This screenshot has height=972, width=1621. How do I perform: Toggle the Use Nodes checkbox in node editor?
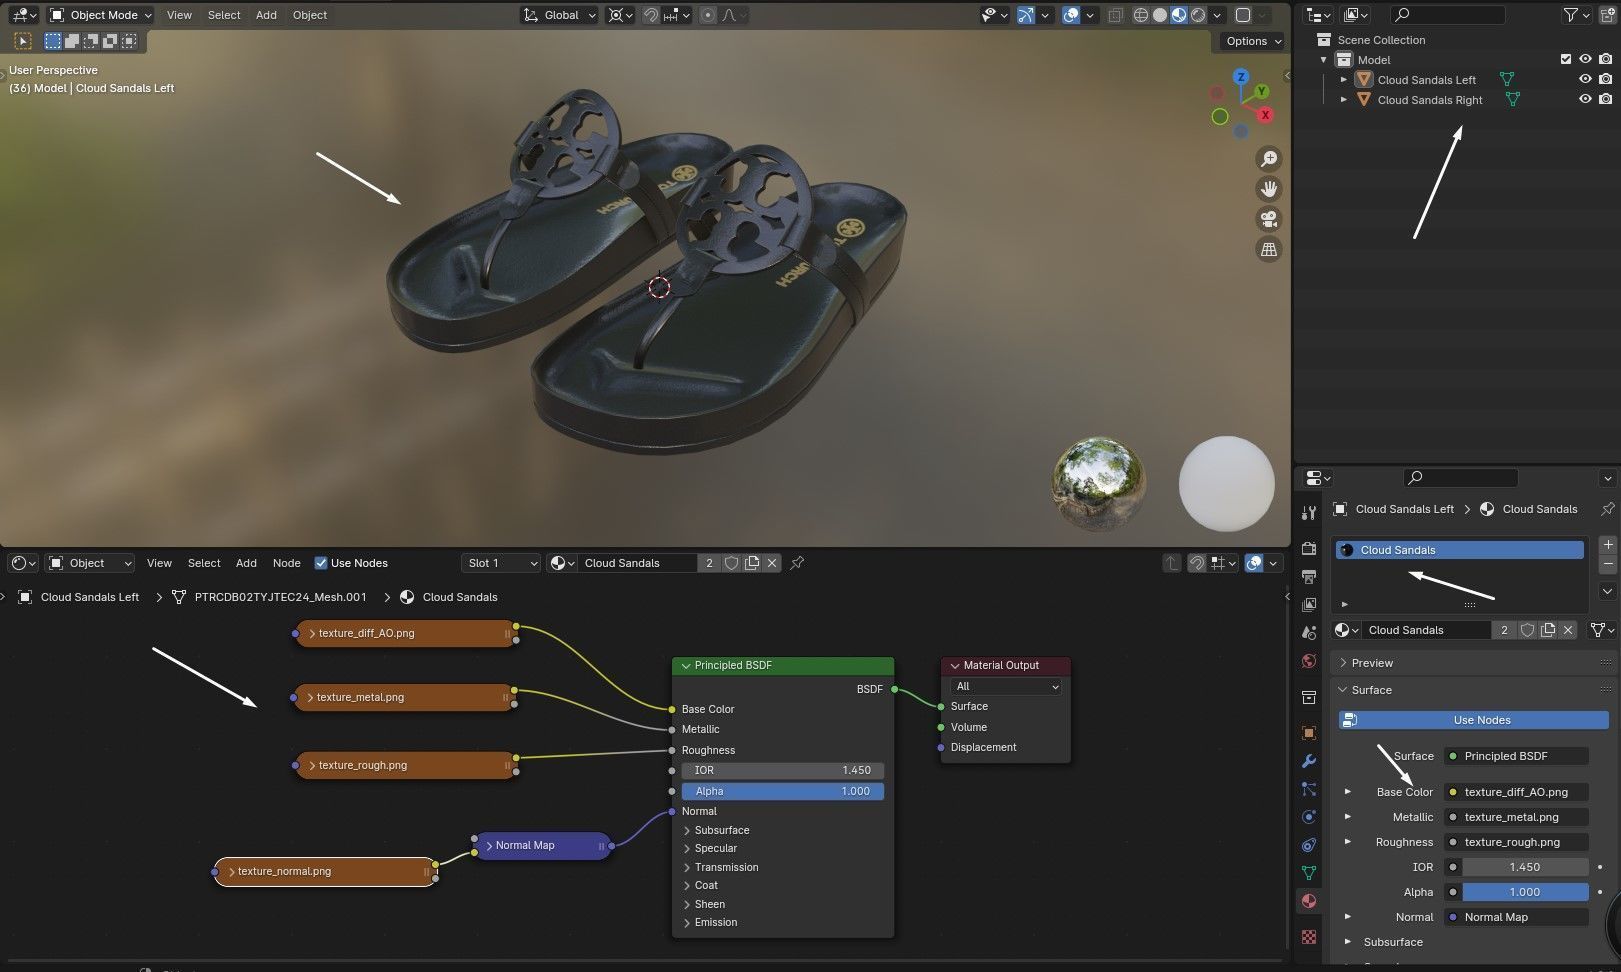tap(321, 563)
